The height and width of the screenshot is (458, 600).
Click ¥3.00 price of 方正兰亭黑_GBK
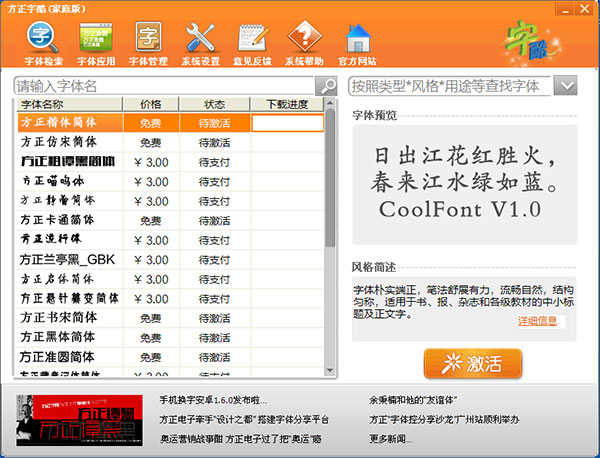click(151, 260)
